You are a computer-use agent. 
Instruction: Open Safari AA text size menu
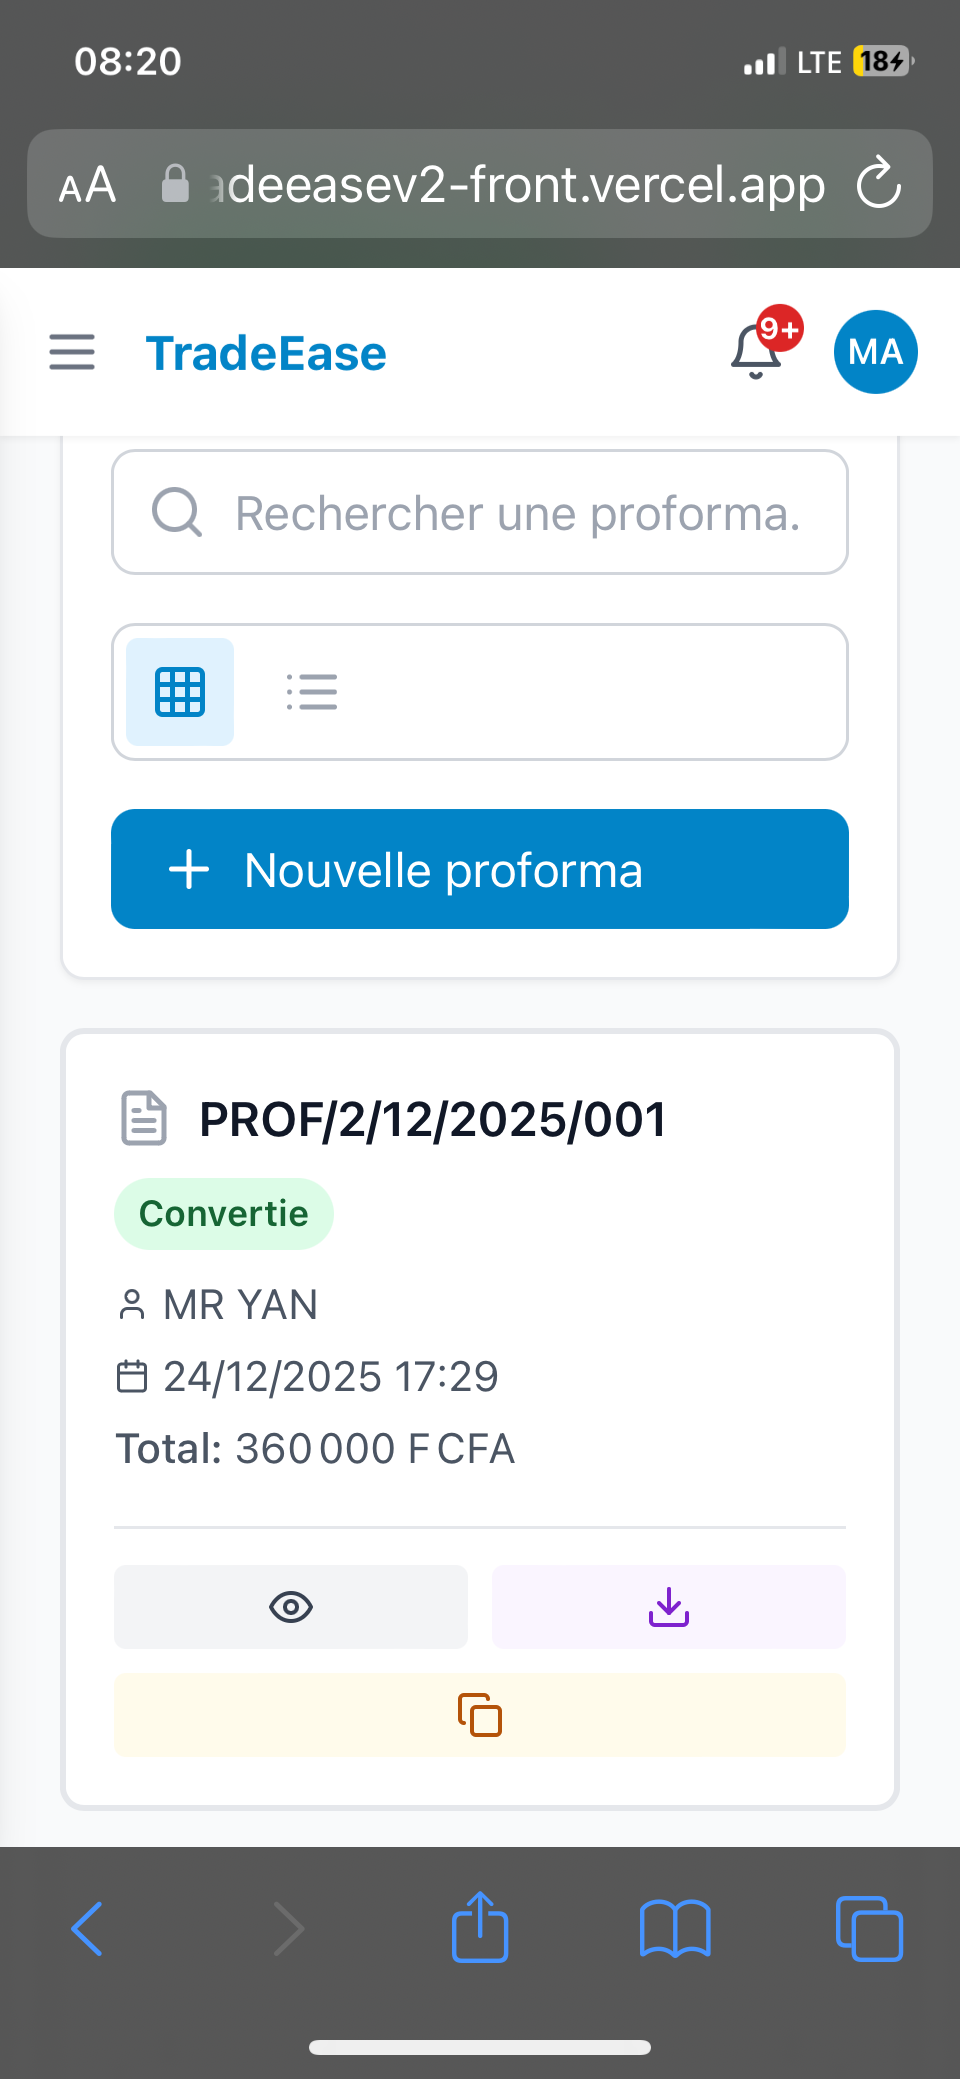point(88,185)
